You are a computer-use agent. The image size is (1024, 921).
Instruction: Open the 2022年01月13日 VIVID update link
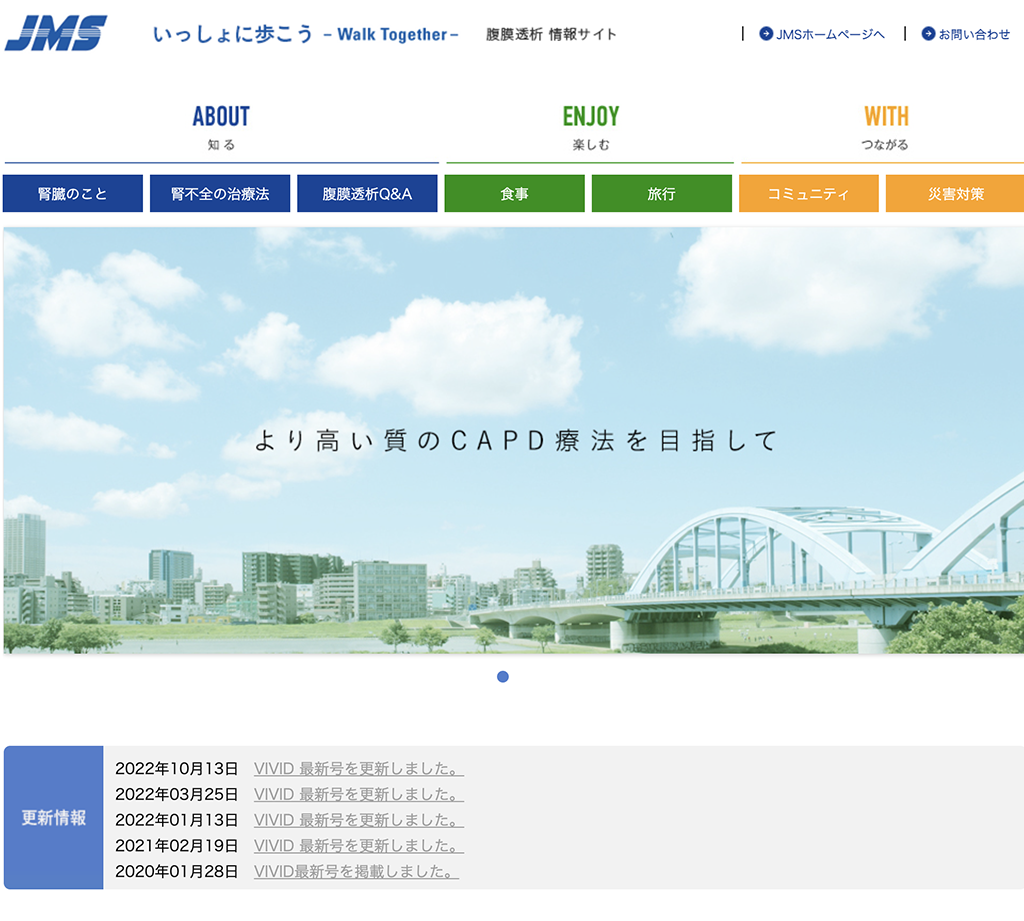tap(358, 820)
